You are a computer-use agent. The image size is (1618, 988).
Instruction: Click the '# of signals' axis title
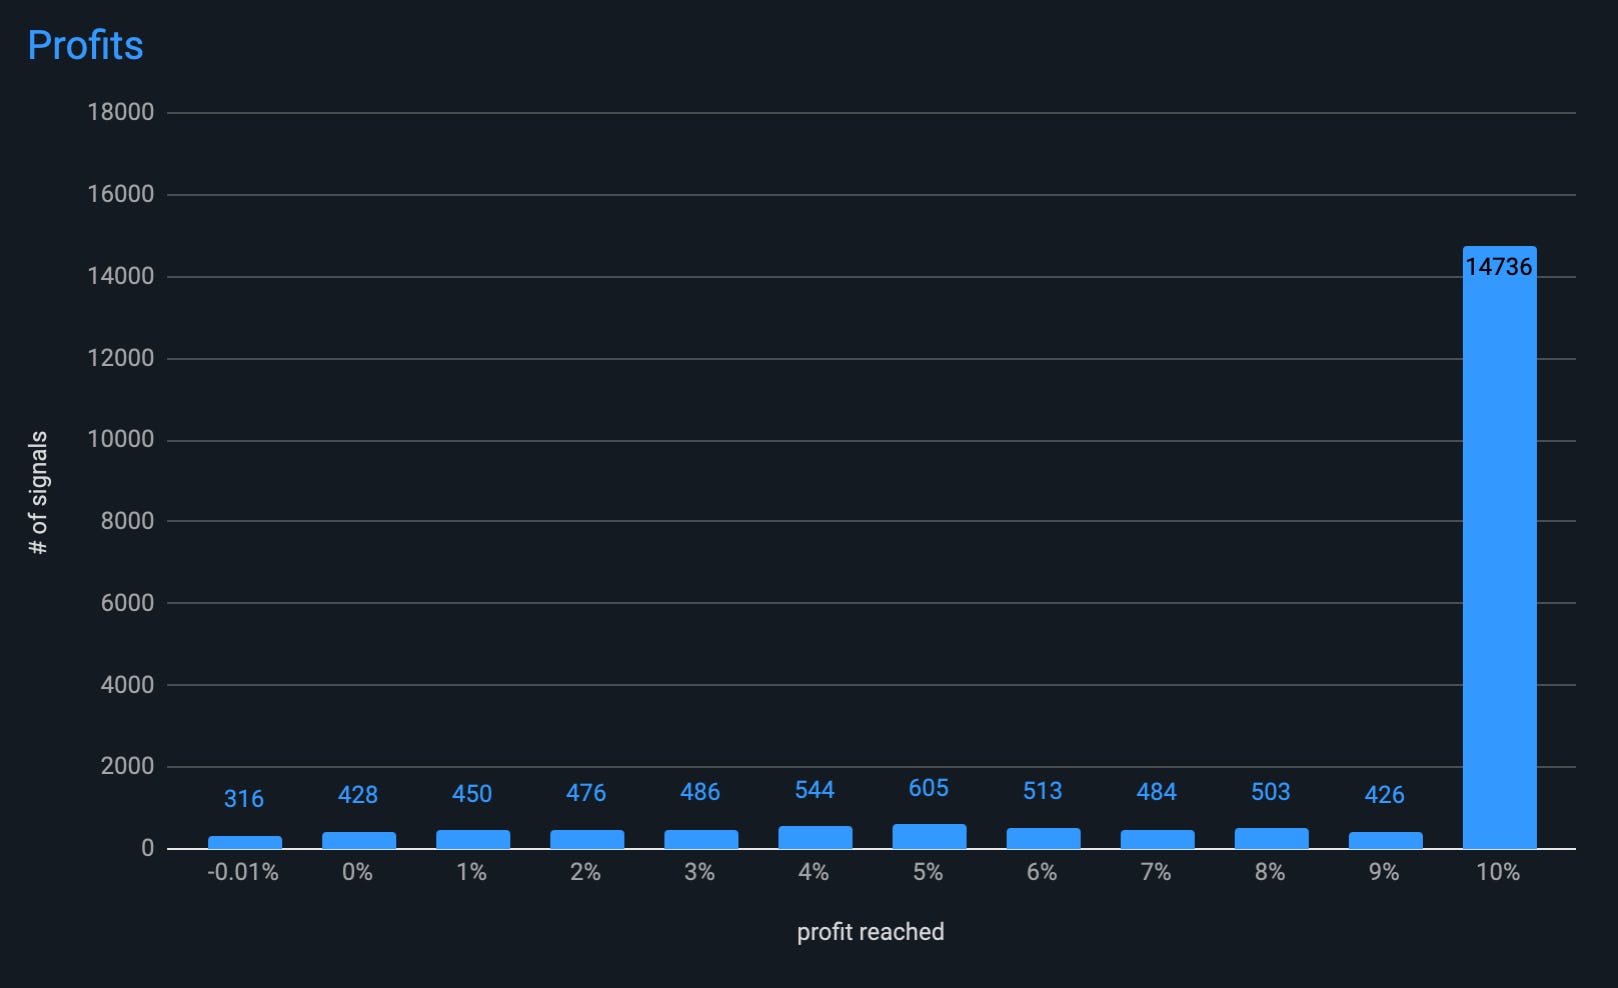tap(38, 492)
